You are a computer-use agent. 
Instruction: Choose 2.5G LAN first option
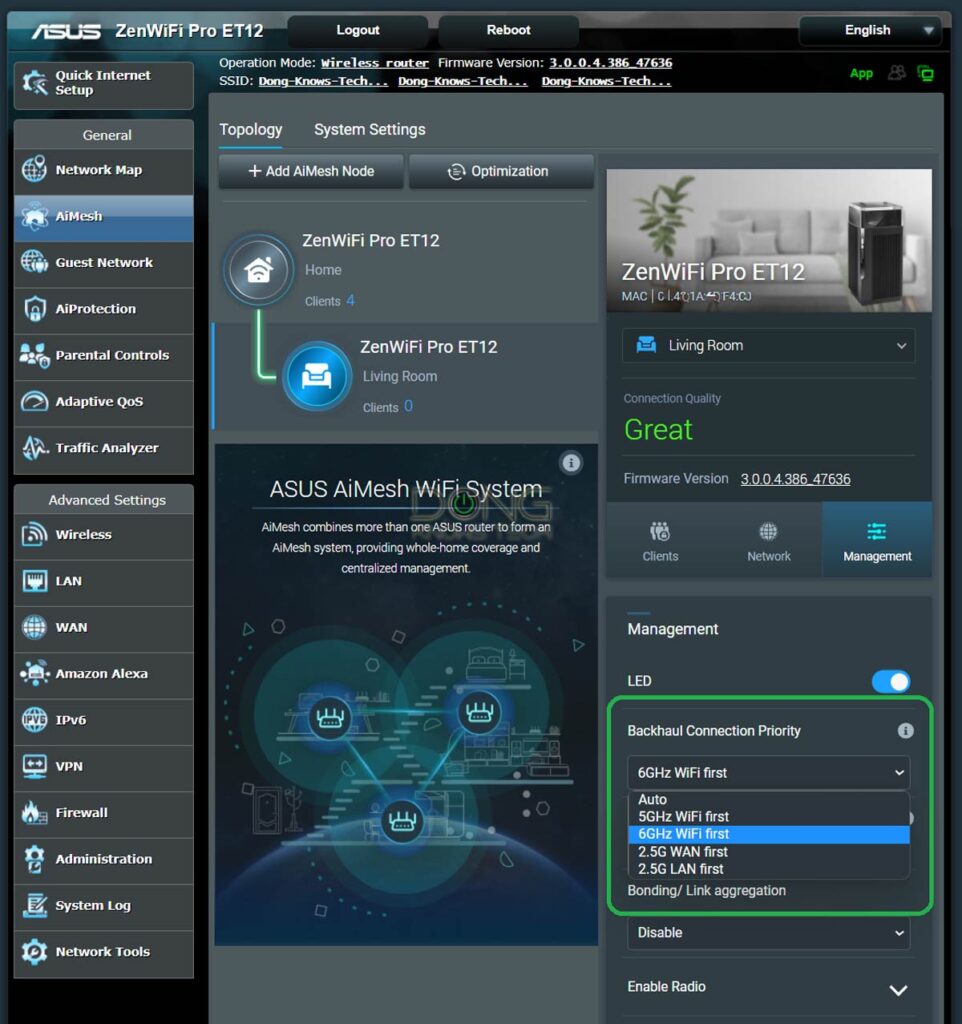(768, 869)
